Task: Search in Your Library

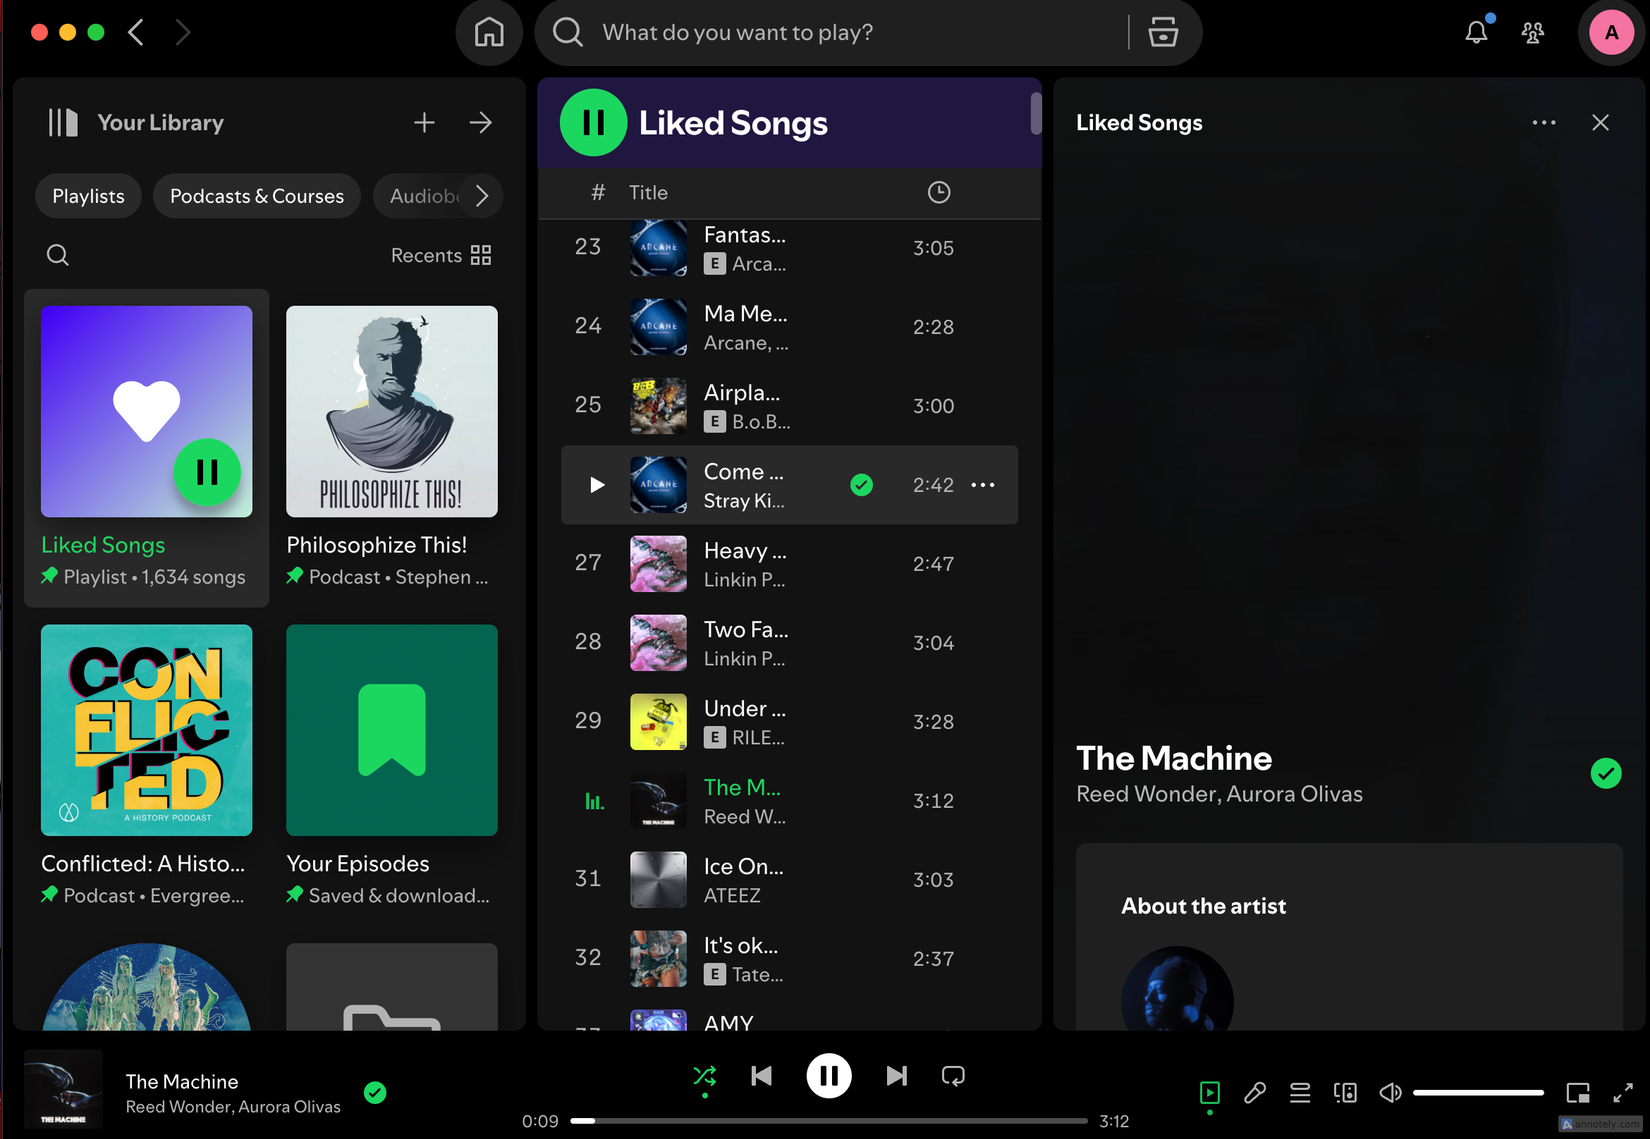Action: point(58,255)
